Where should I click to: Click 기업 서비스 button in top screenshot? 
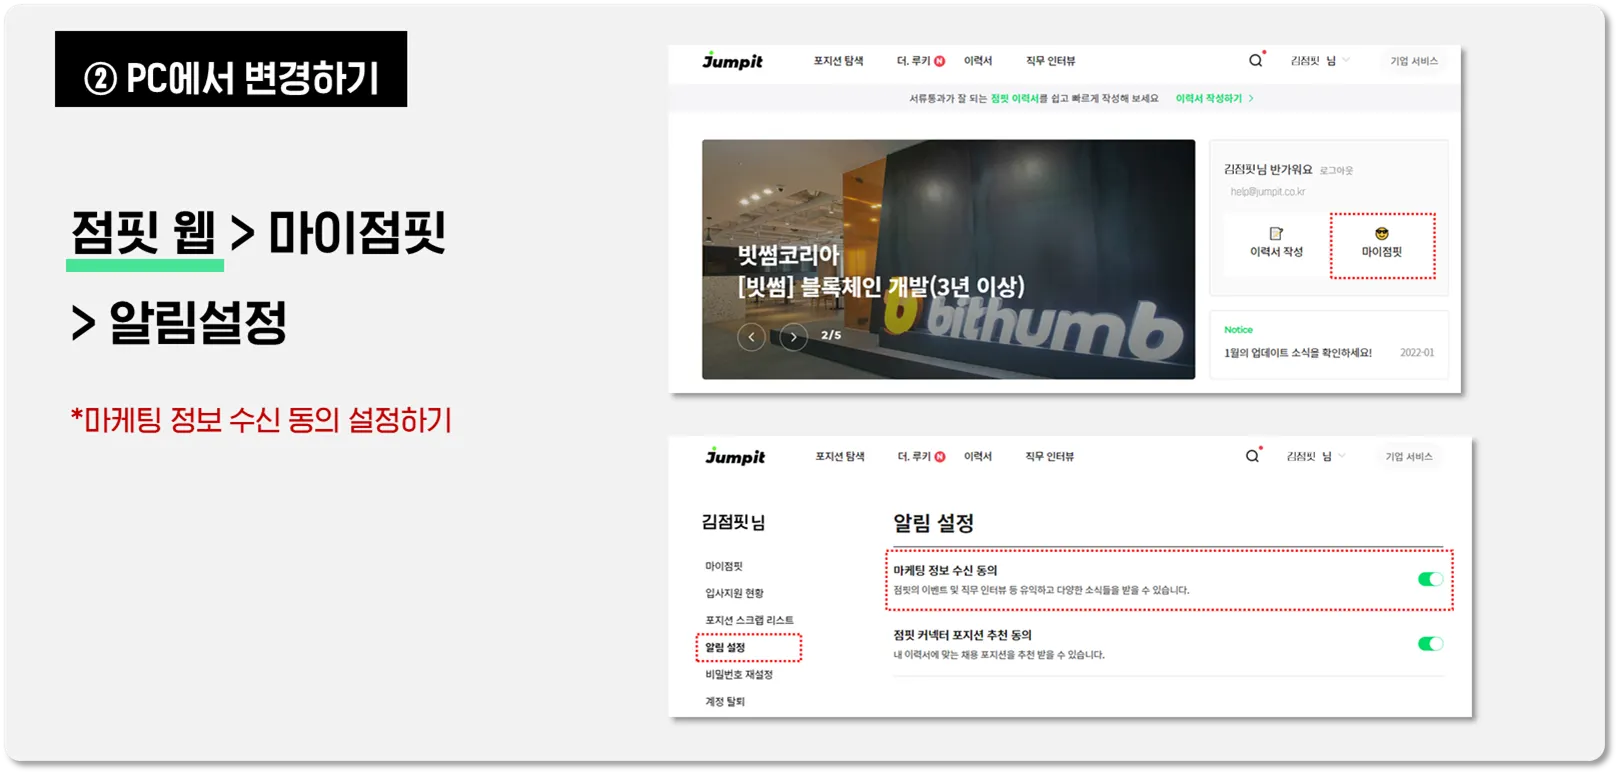point(1414,61)
